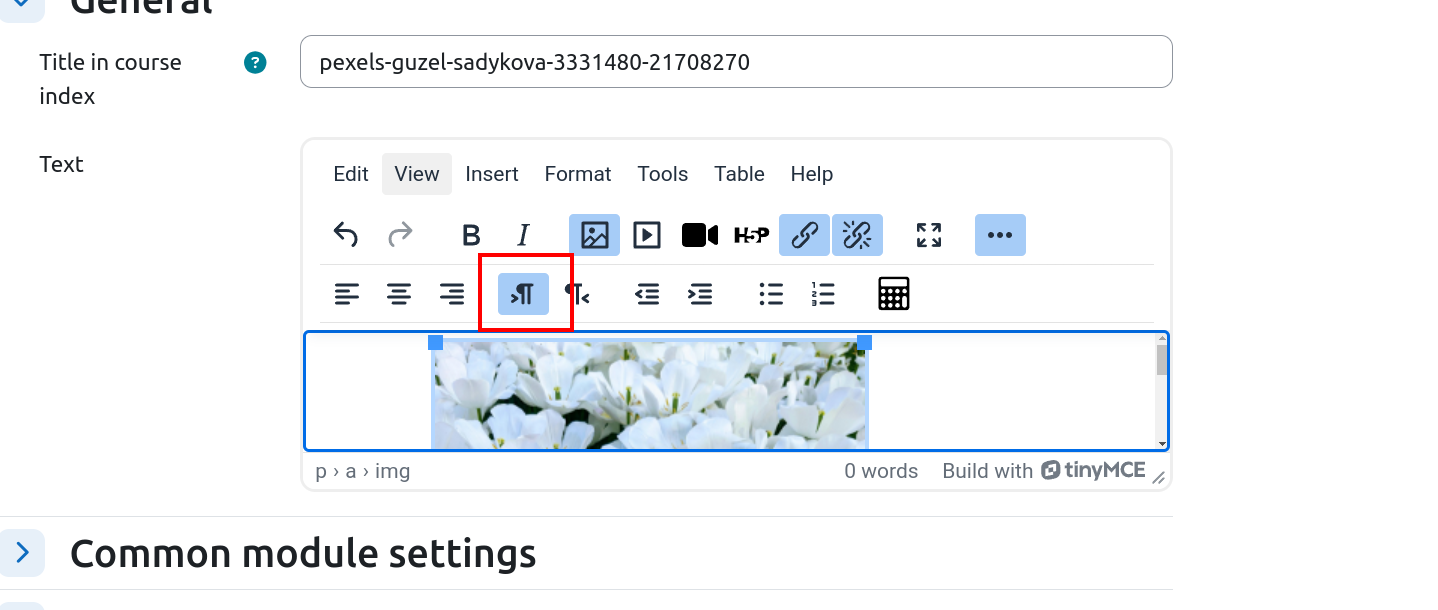This screenshot has width=1438, height=610.
Task: Open the Tools menu
Action: pos(663,174)
